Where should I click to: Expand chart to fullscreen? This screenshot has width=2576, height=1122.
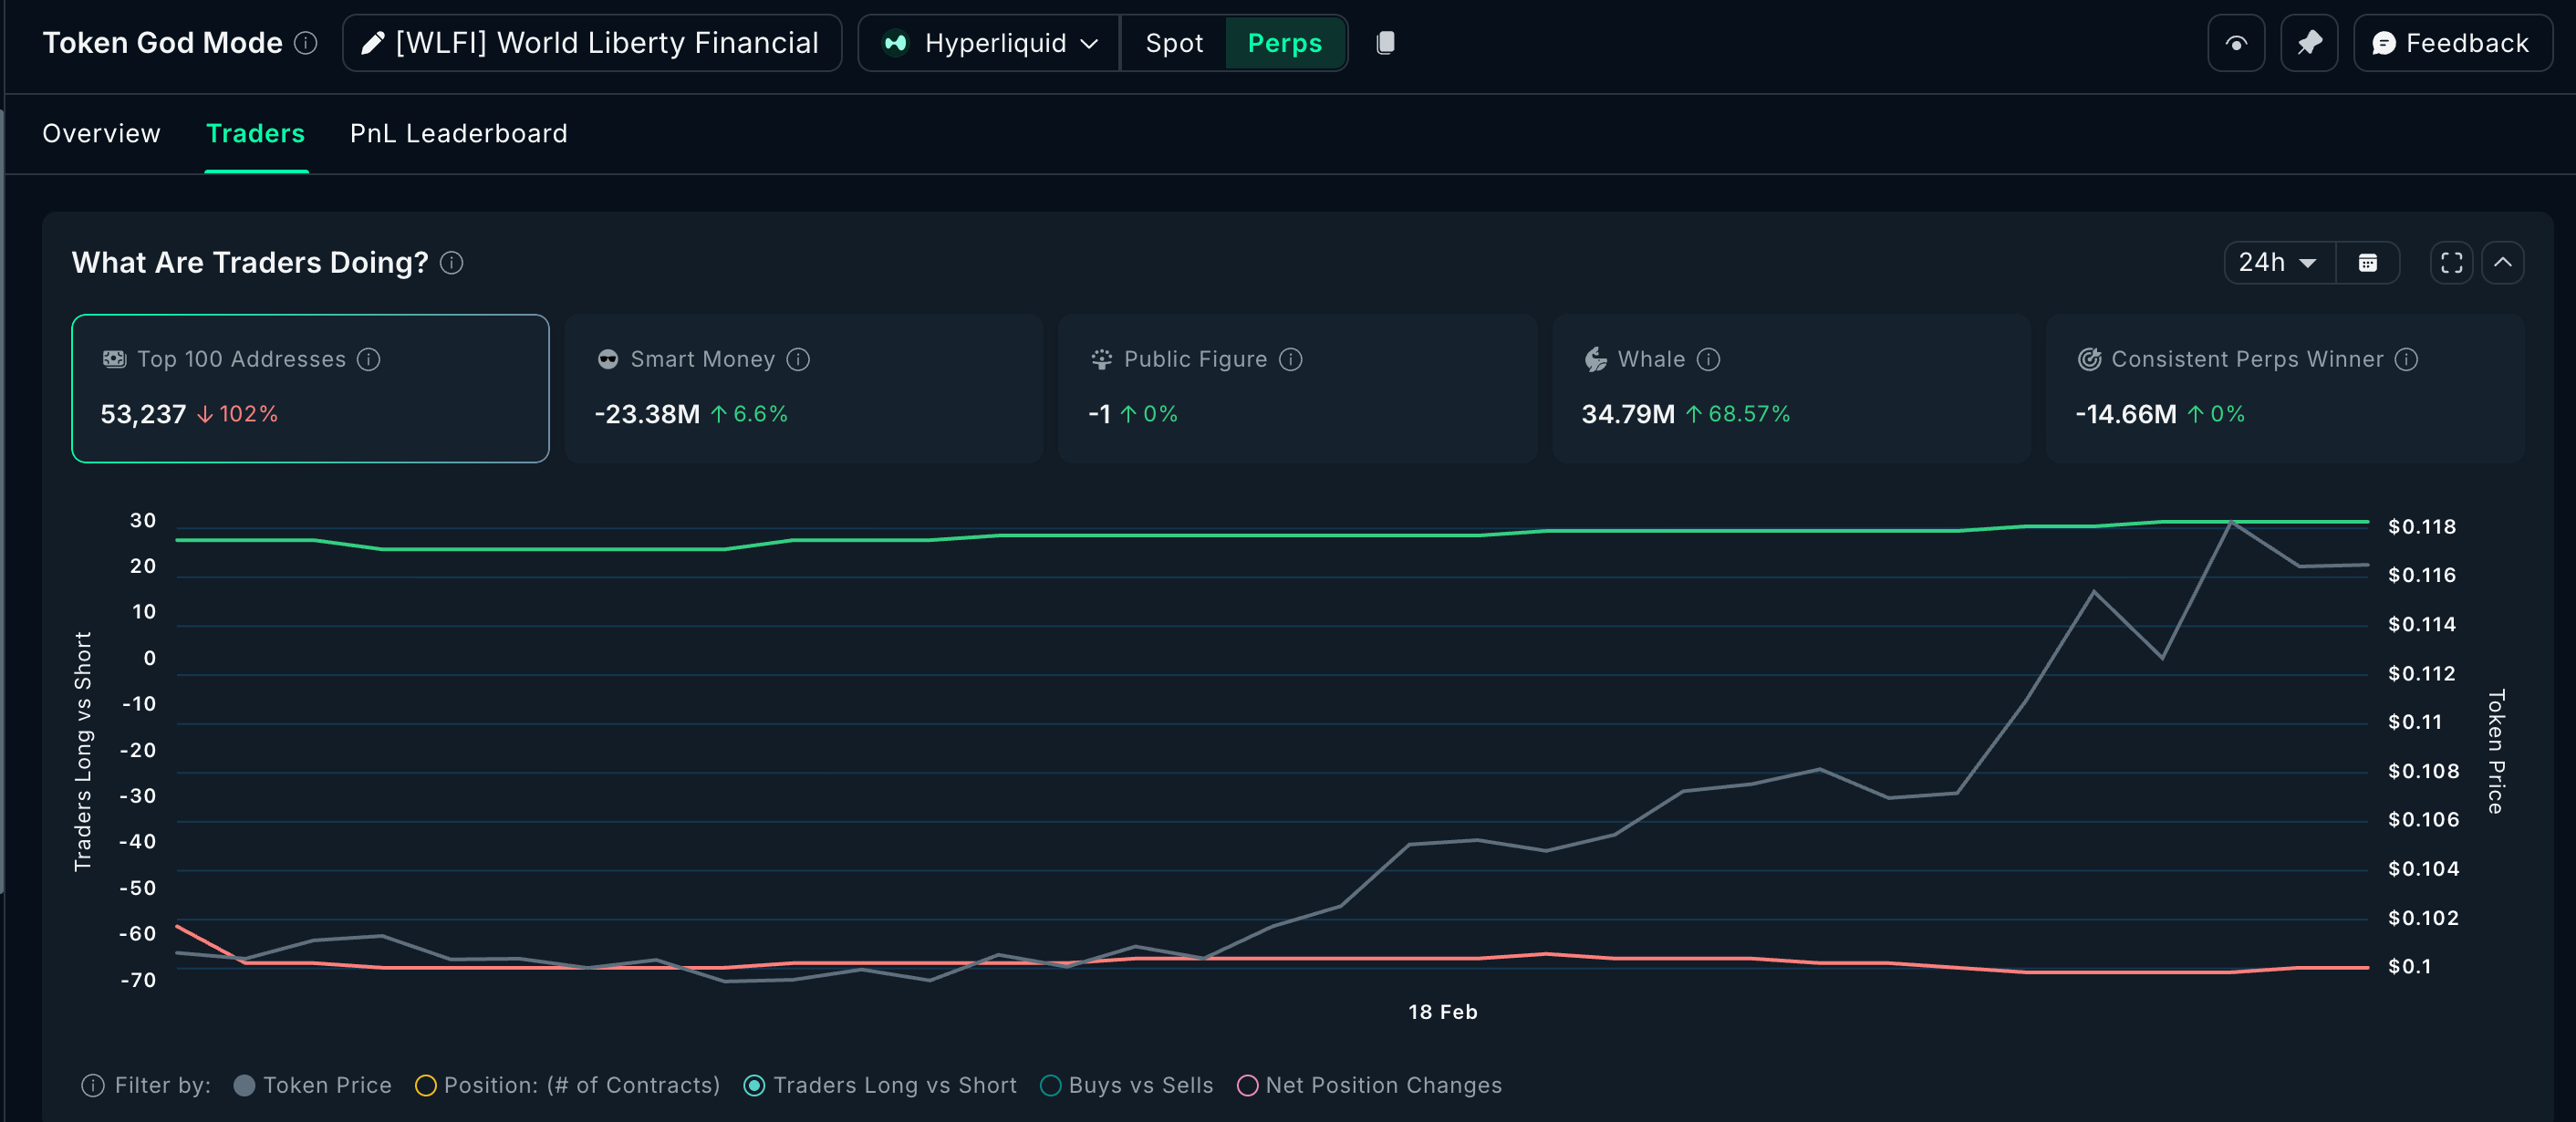click(2451, 263)
